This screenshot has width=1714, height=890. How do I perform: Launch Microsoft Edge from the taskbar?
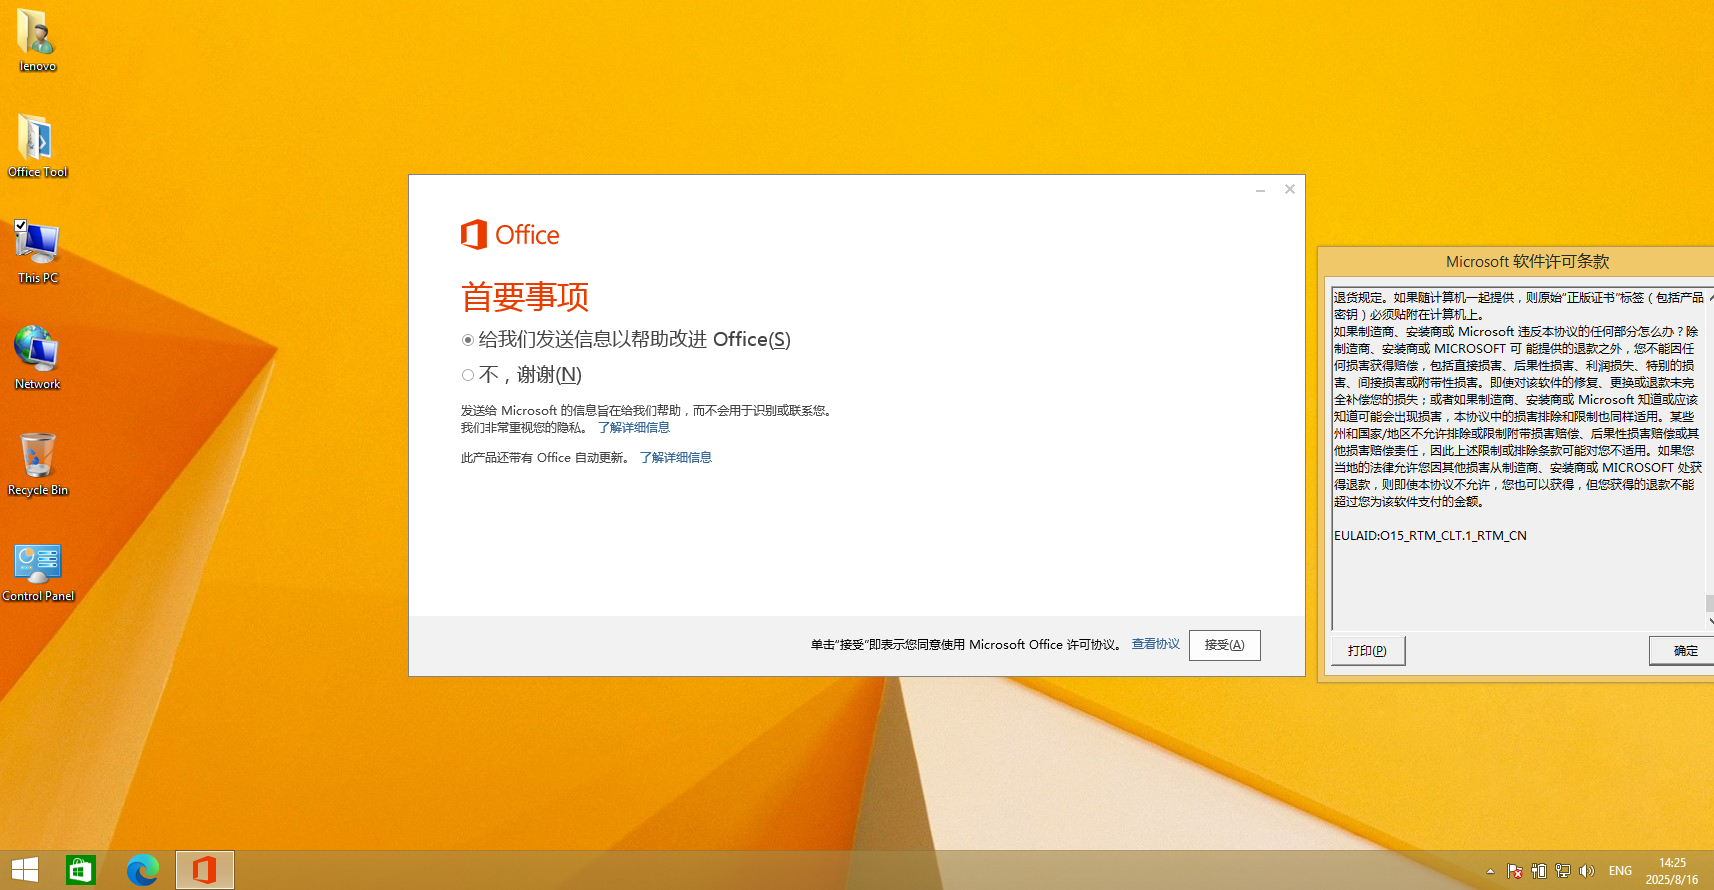coord(142,870)
